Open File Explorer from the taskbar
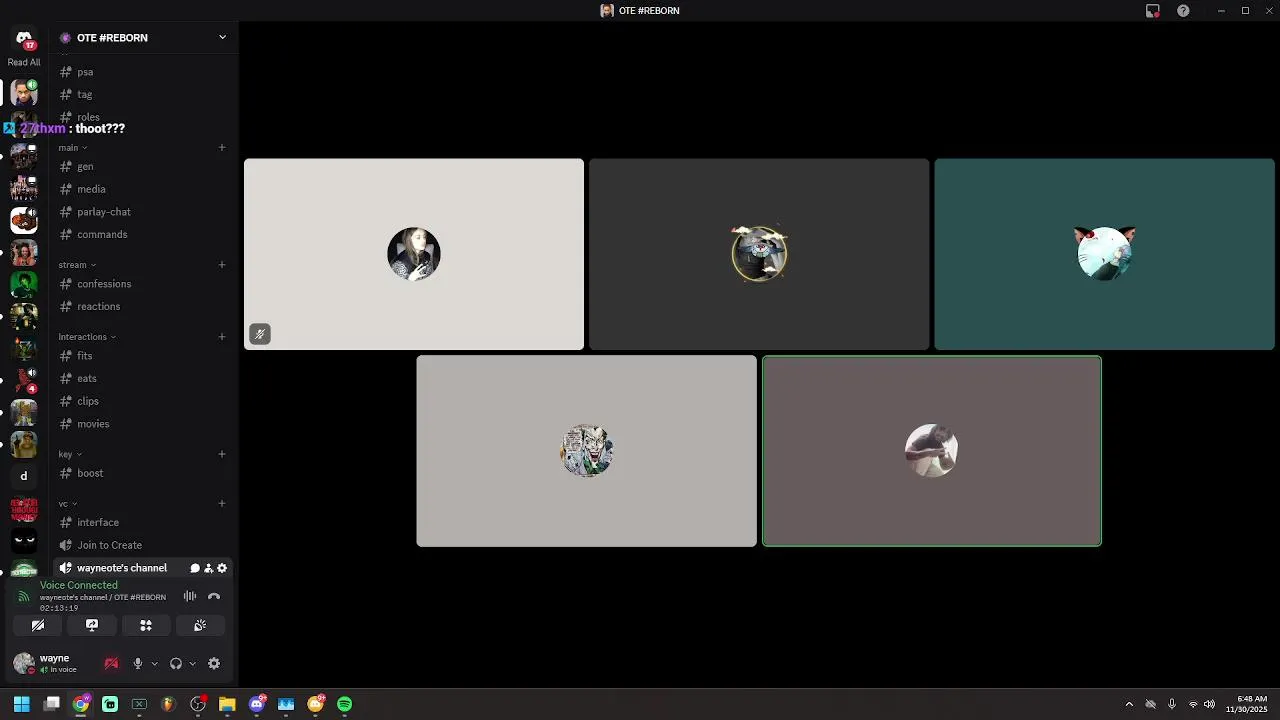Viewport: 1280px width, 720px height. pyautogui.click(x=227, y=704)
